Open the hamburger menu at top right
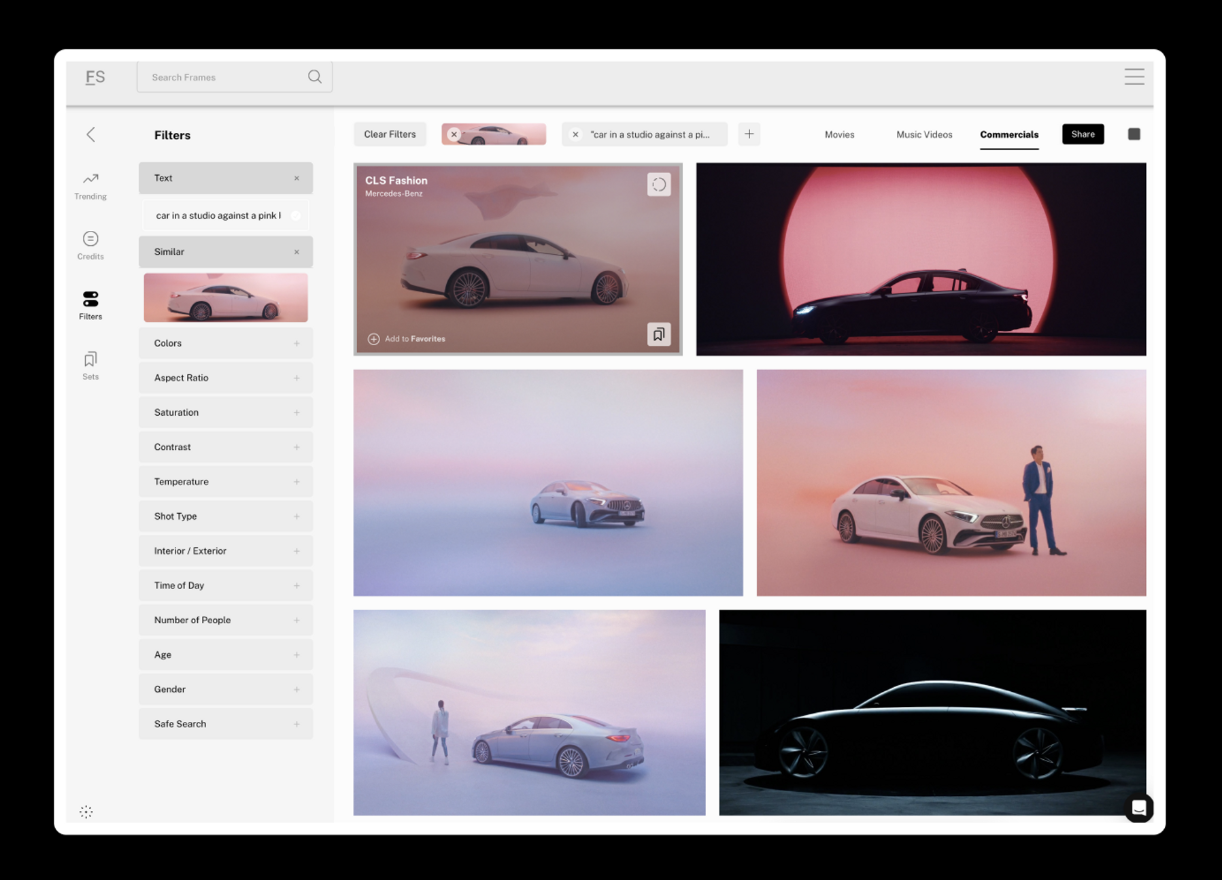The height and width of the screenshot is (880, 1222). (1134, 77)
